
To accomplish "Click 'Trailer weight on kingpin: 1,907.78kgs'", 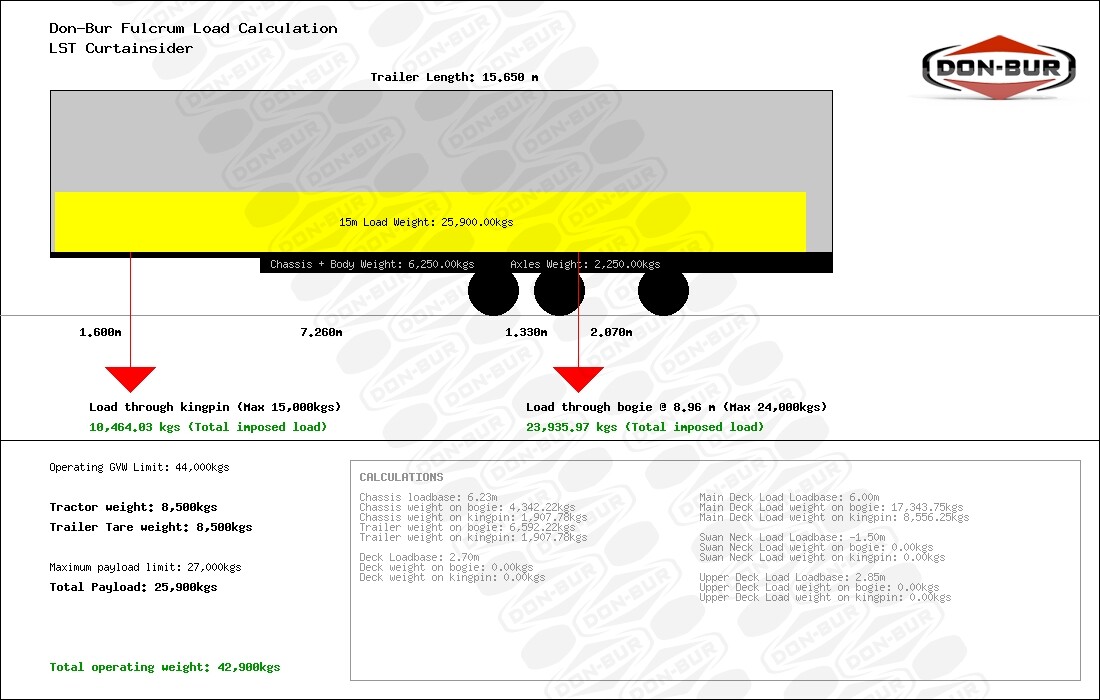I will point(473,537).
